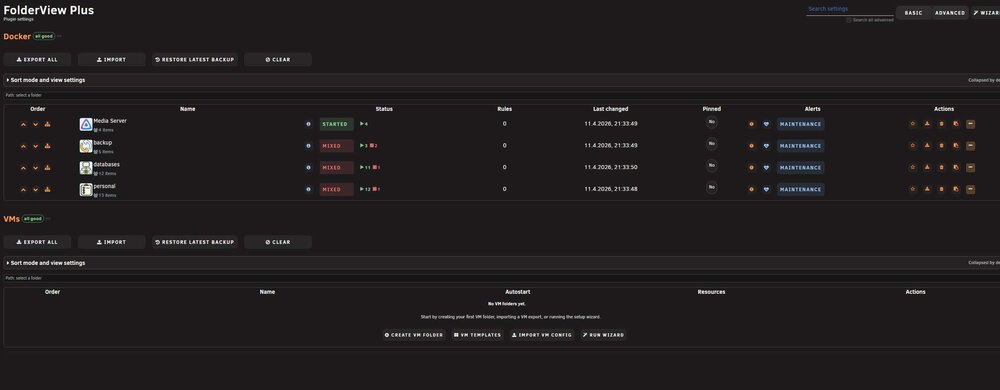Focus the Search settings field
The width and height of the screenshot is (1000, 390).
click(x=850, y=10)
